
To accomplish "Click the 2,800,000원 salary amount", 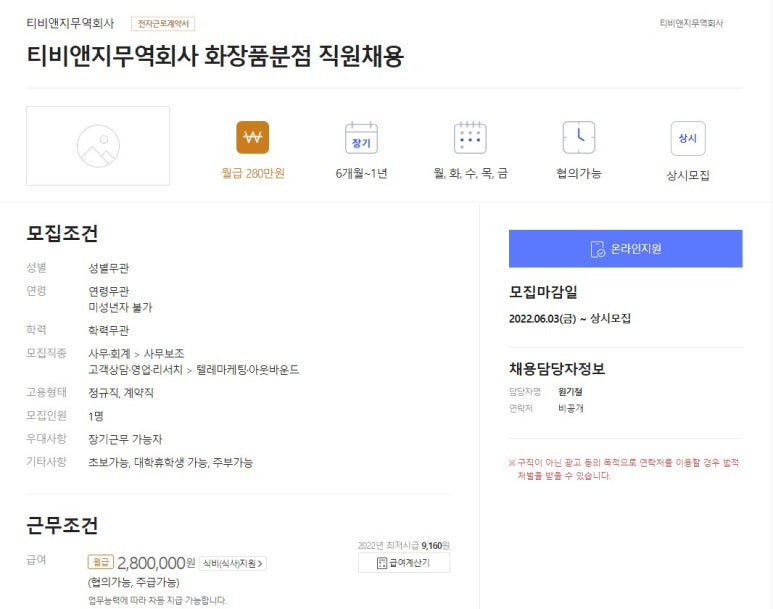I will click(x=156, y=563).
